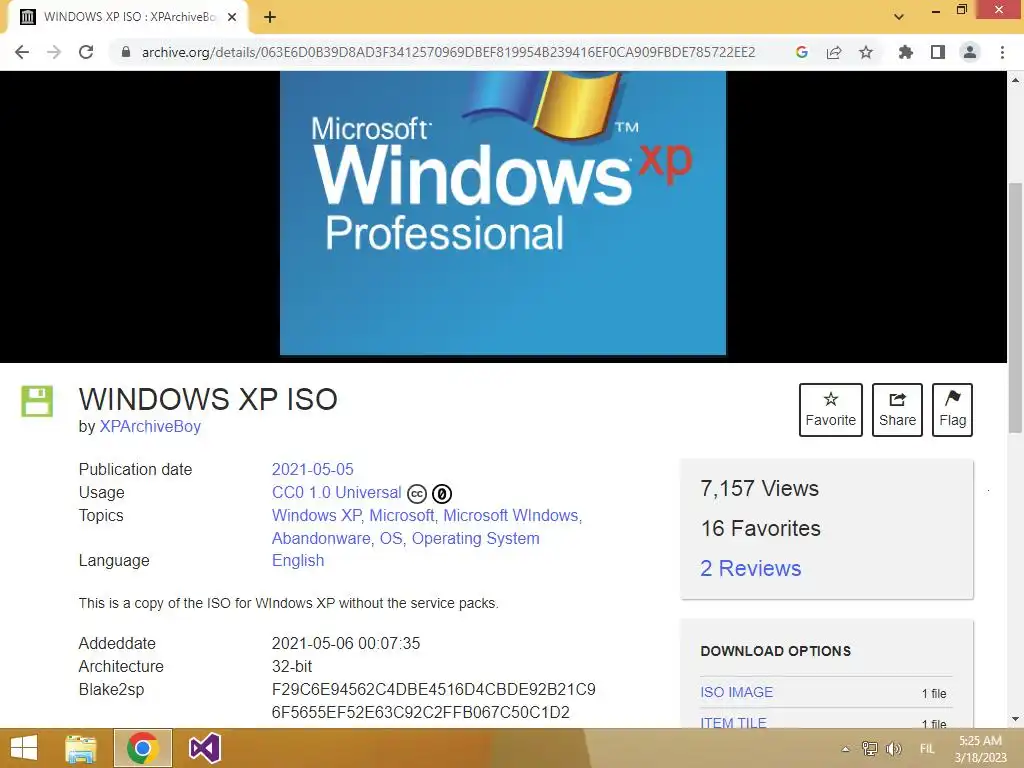Viewport: 1024px width, 768px height.
Task: Open Chrome's three-dot menu
Action: [1002, 52]
